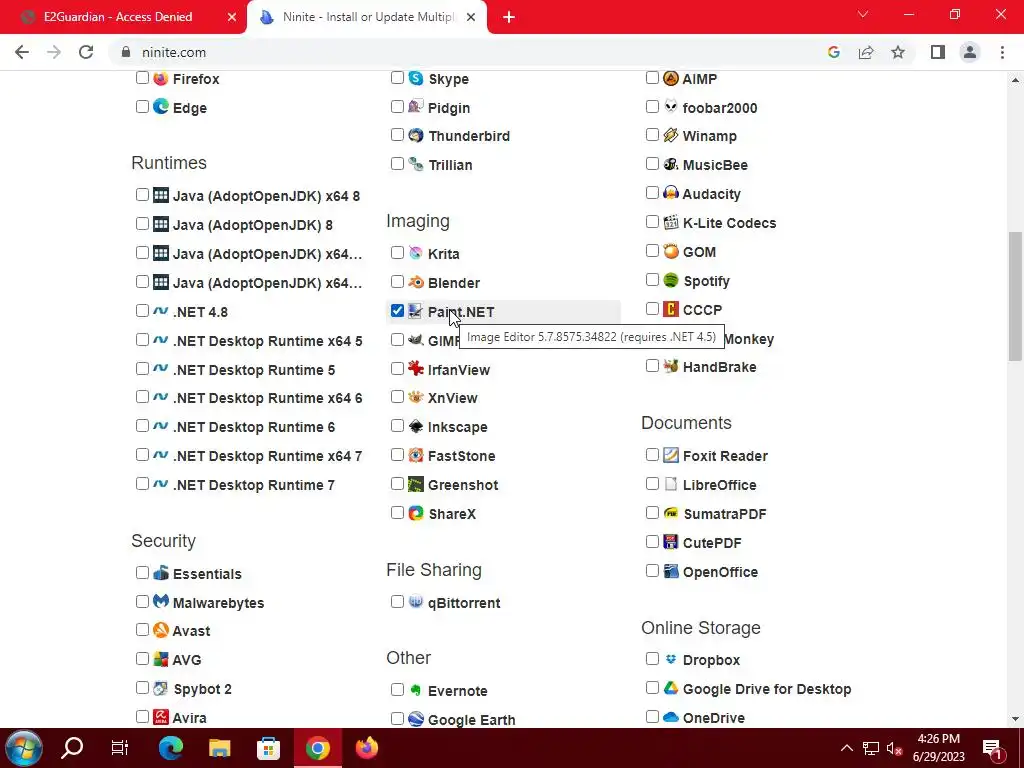Open the Windows Start menu
Viewport: 1024px width, 768px height.
24,748
